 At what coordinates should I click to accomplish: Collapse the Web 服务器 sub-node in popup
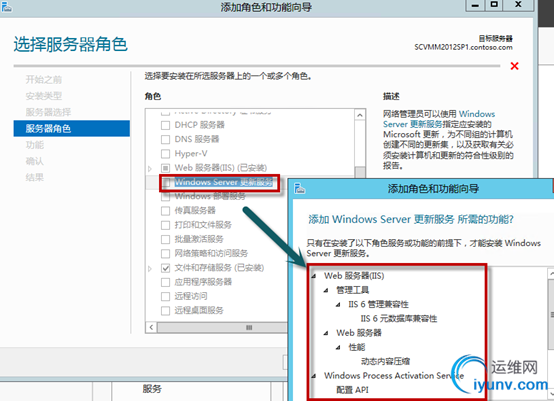point(326,333)
